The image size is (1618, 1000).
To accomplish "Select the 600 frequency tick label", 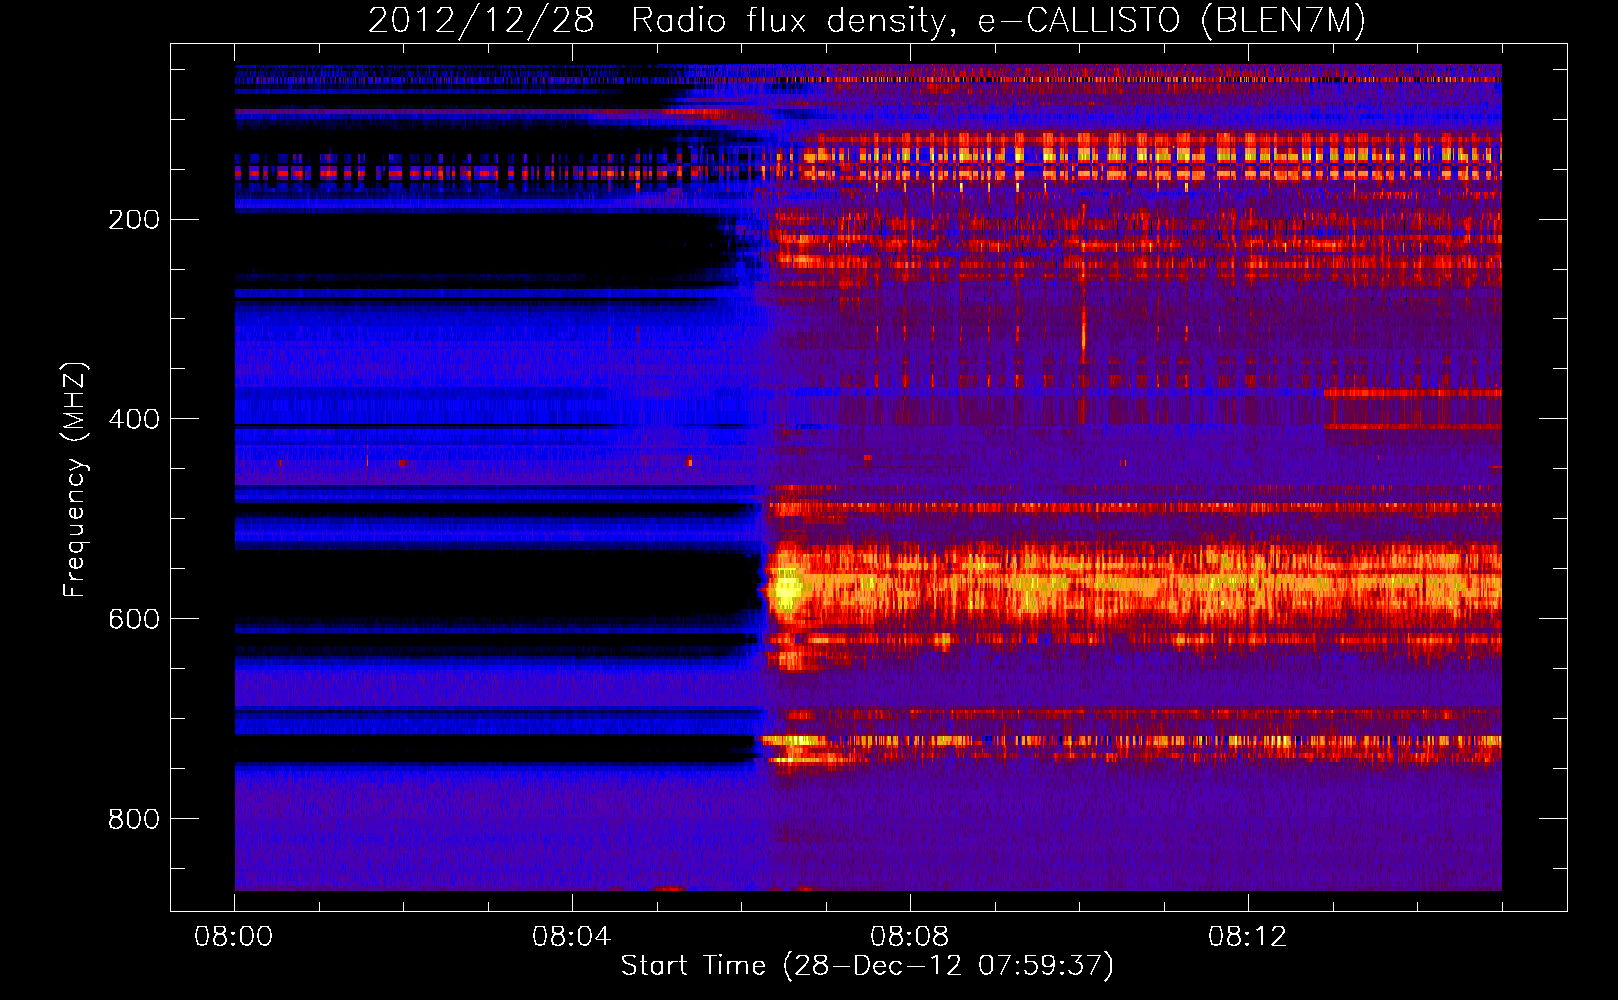I will (x=134, y=620).
